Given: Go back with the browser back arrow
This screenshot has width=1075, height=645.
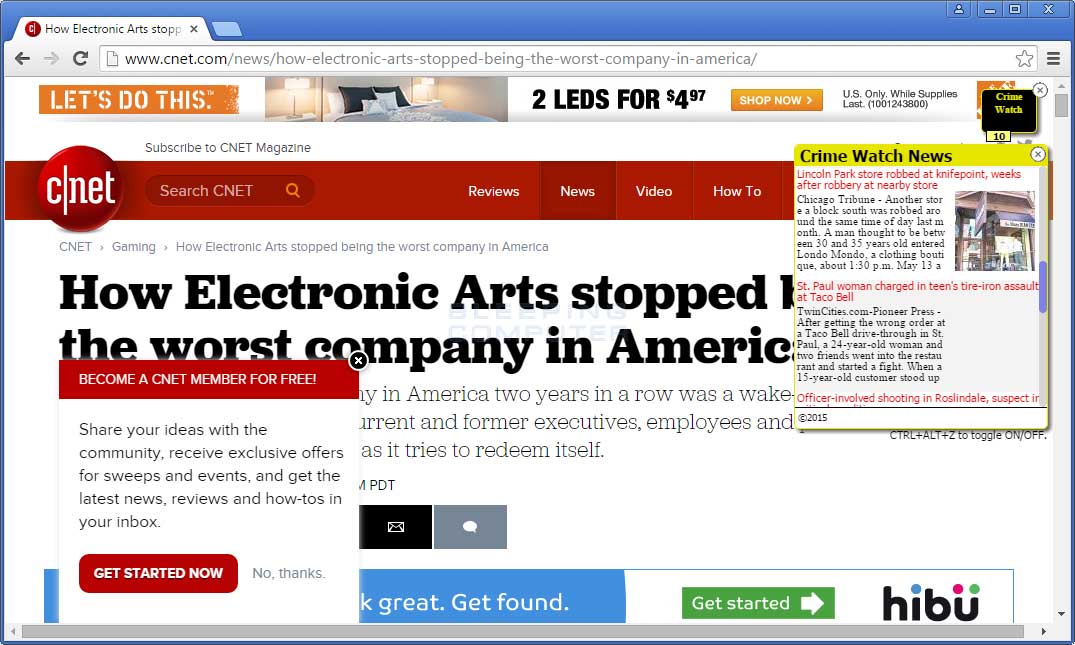Looking at the screenshot, I should (22, 58).
